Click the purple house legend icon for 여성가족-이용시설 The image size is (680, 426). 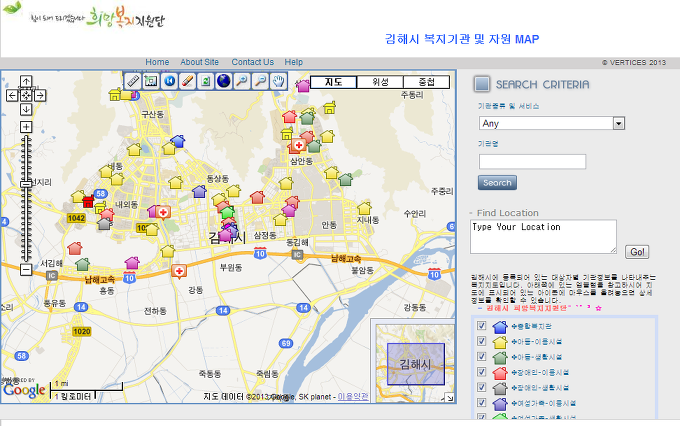[500, 403]
